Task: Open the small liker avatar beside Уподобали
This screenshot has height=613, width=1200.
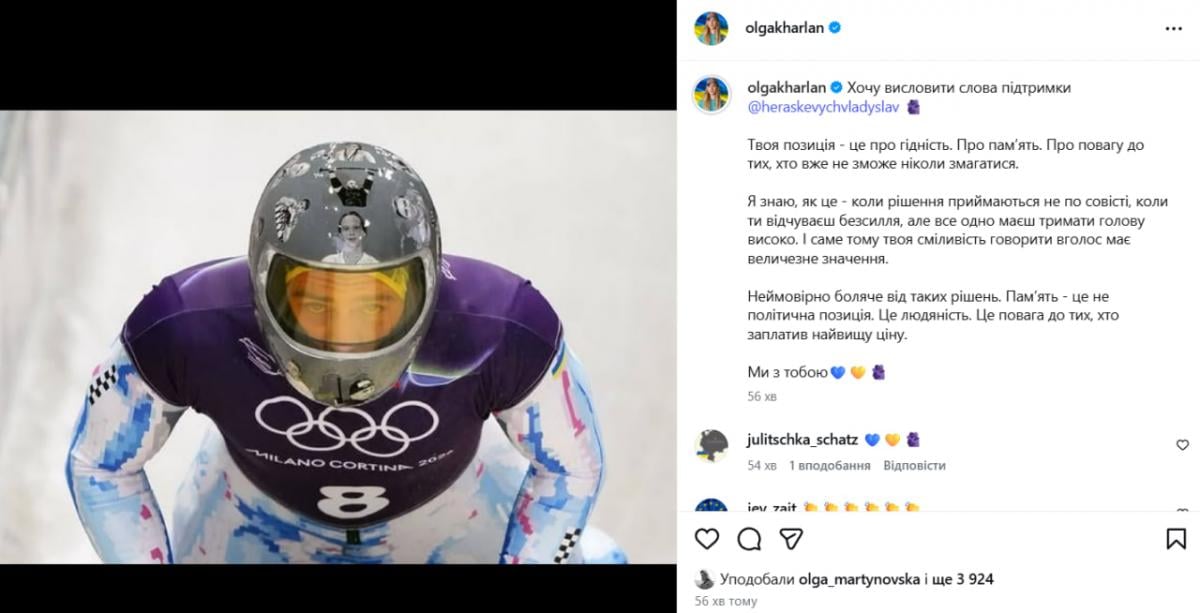Action: [x=704, y=579]
